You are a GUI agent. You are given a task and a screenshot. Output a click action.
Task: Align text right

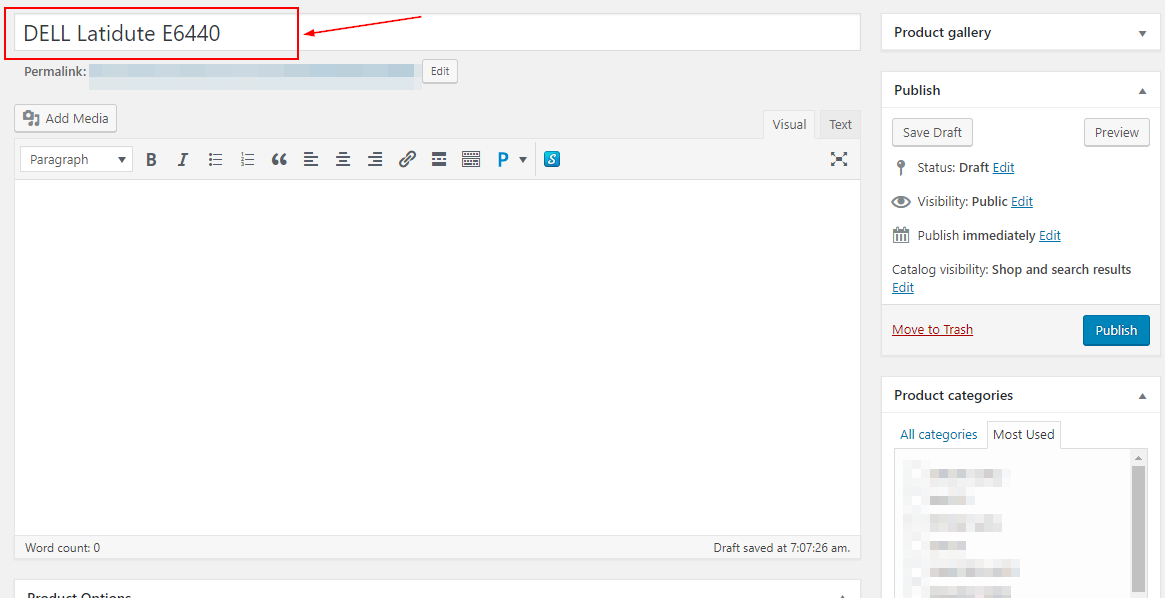[x=375, y=159]
